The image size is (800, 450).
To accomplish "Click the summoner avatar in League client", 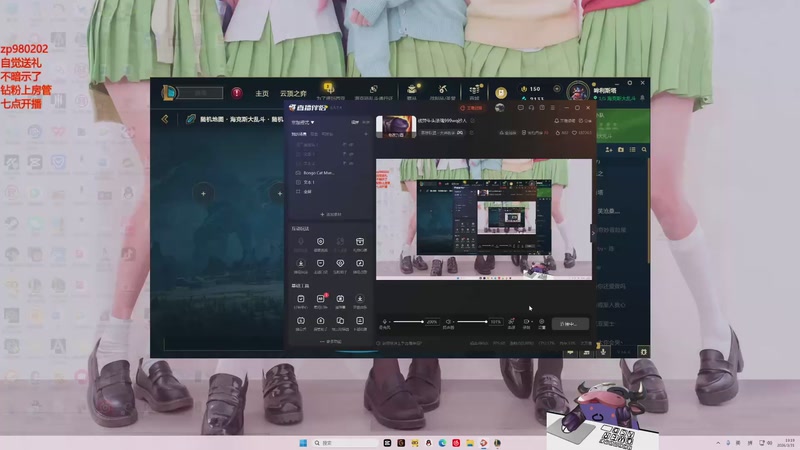I will [x=578, y=93].
